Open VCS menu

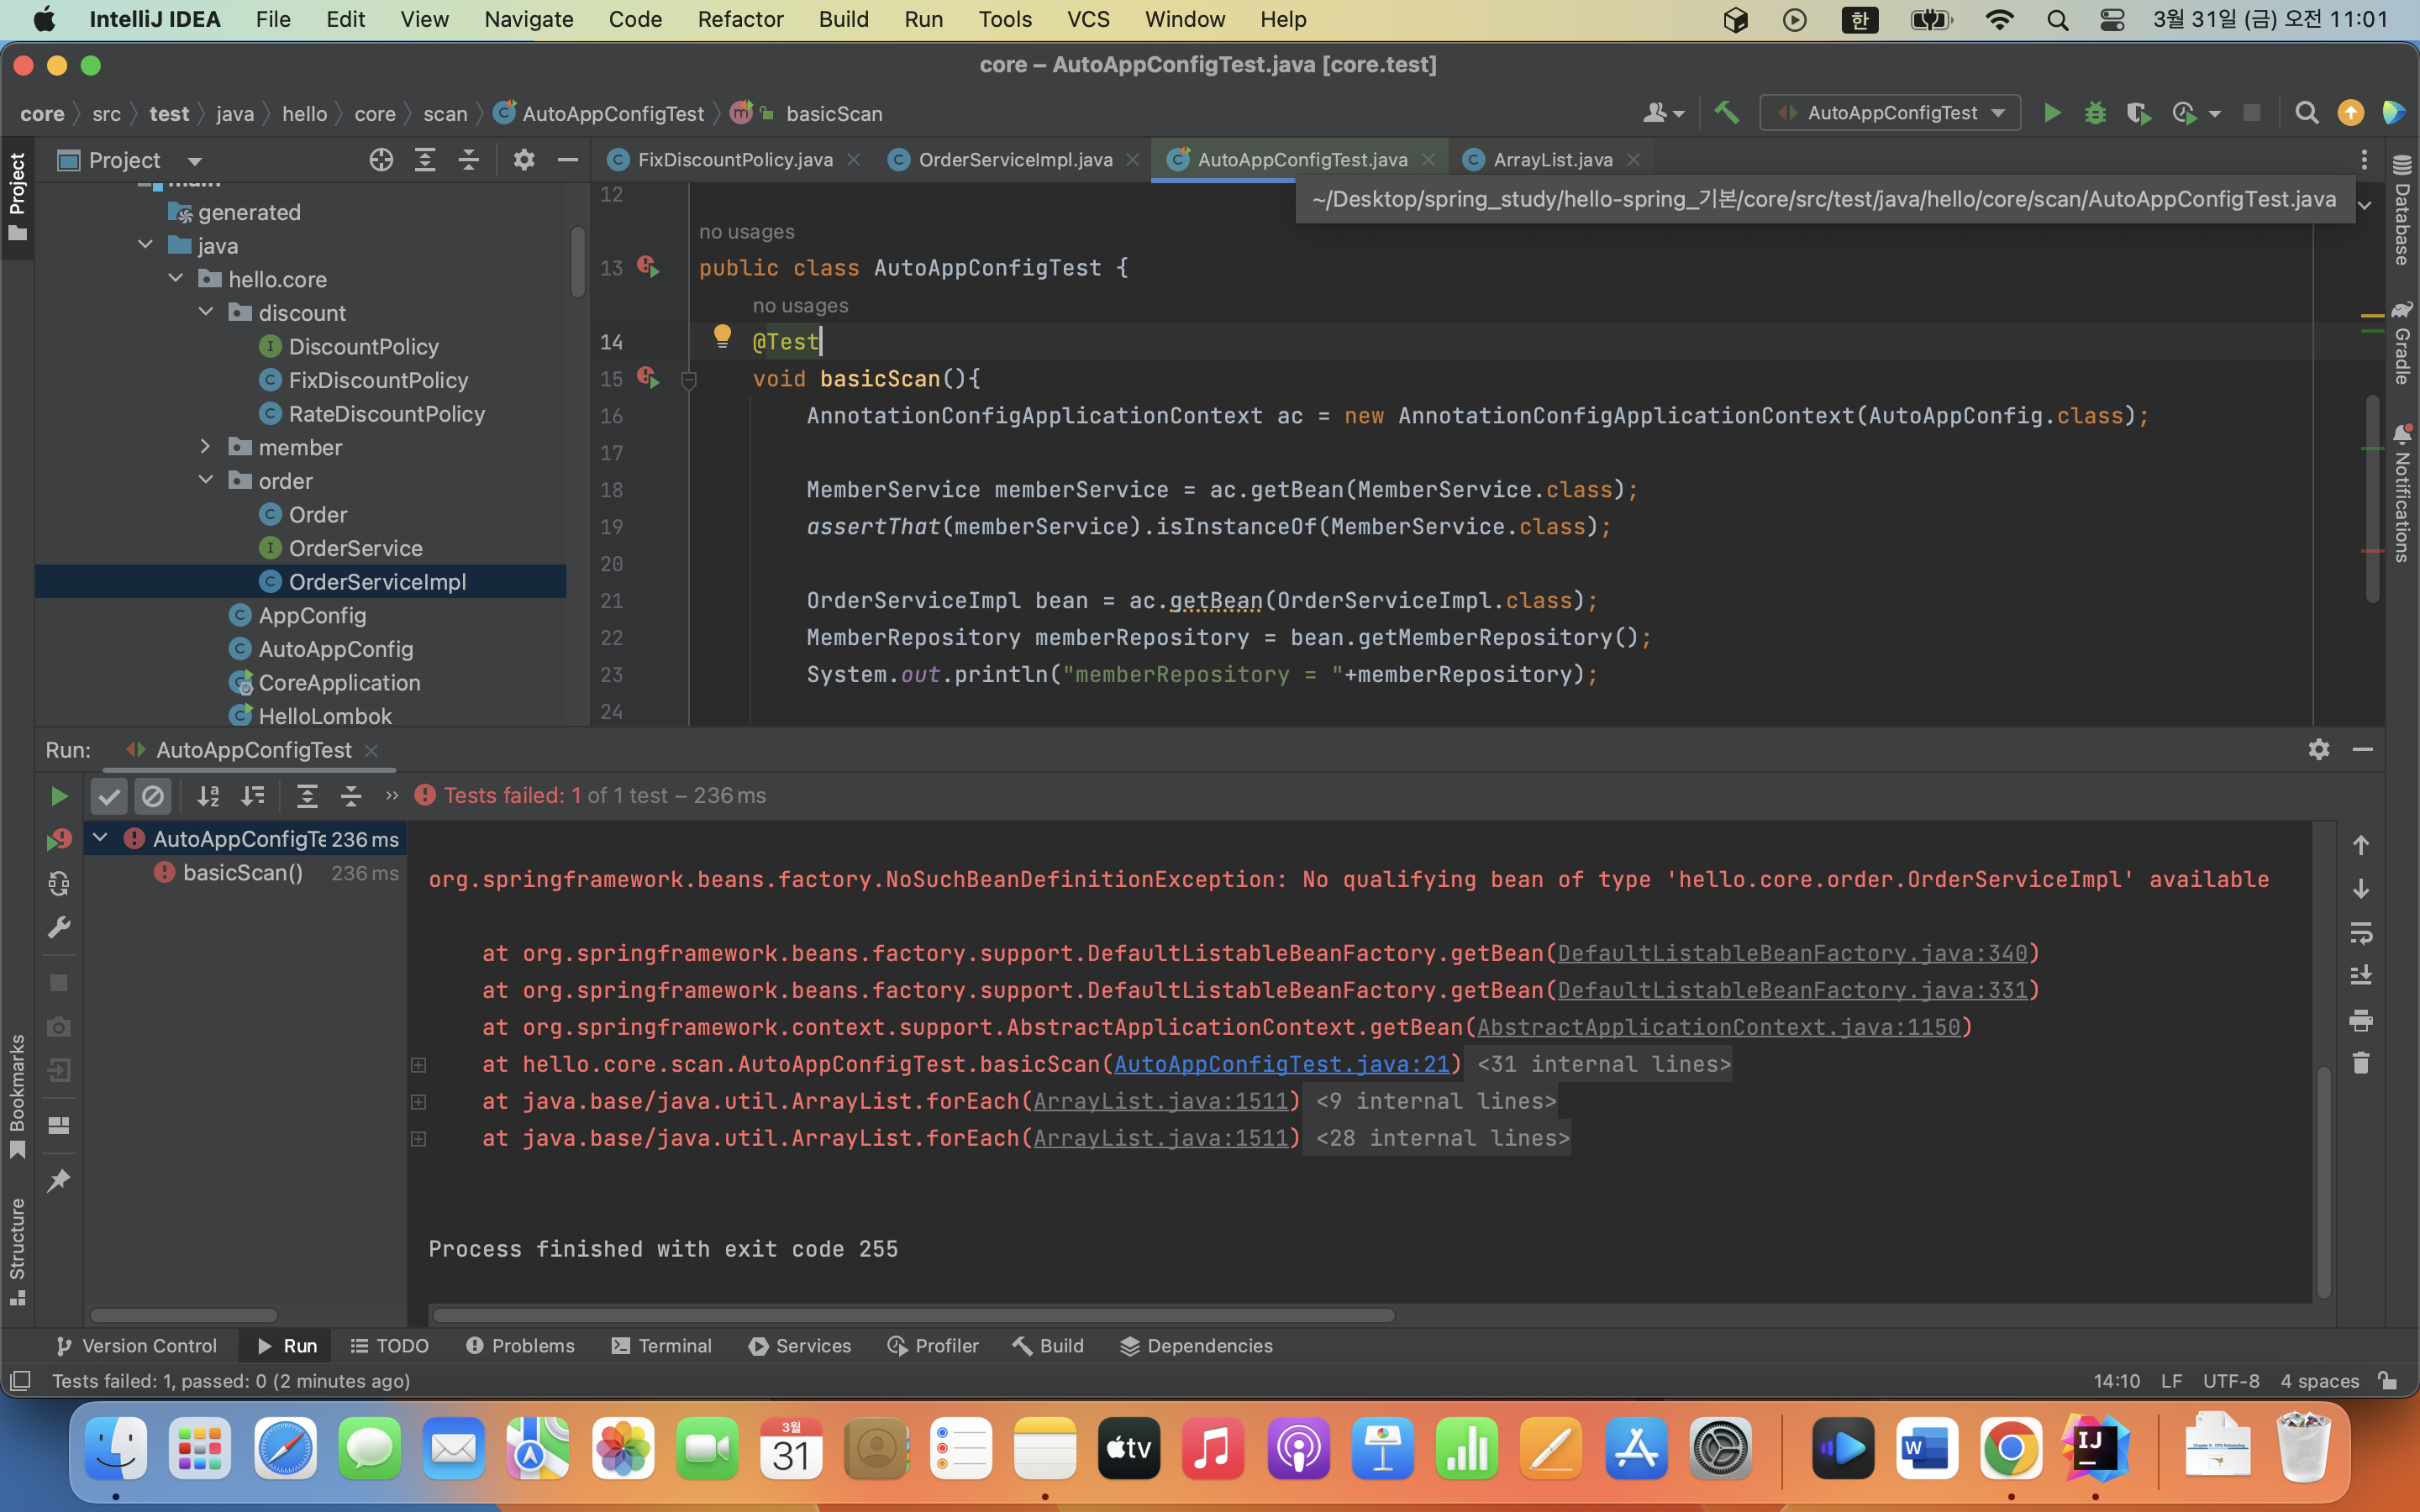(x=1088, y=19)
